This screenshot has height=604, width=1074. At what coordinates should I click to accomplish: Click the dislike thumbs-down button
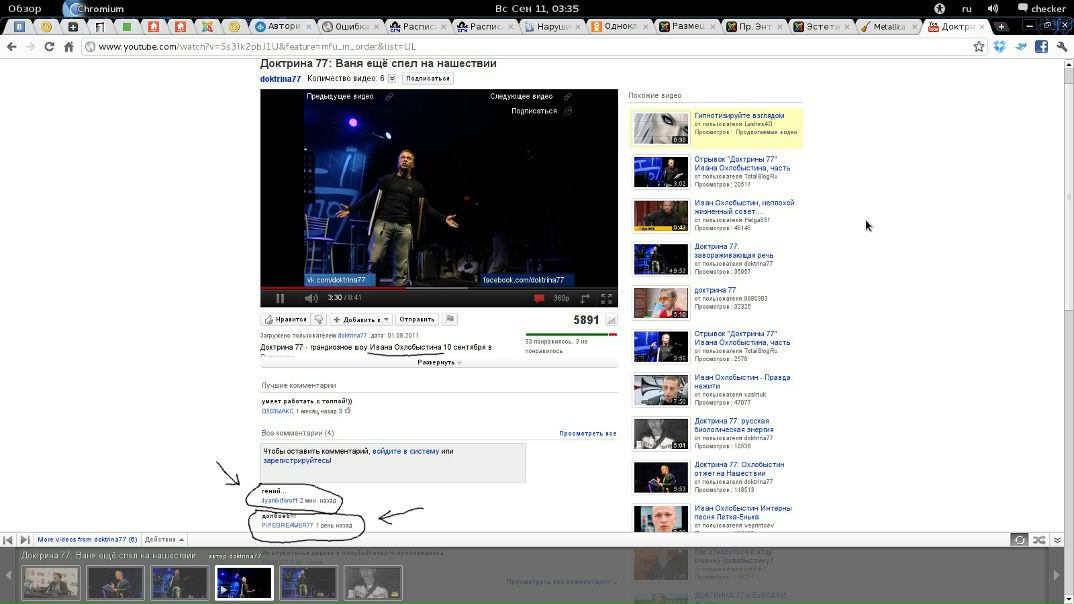pos(319,320)
